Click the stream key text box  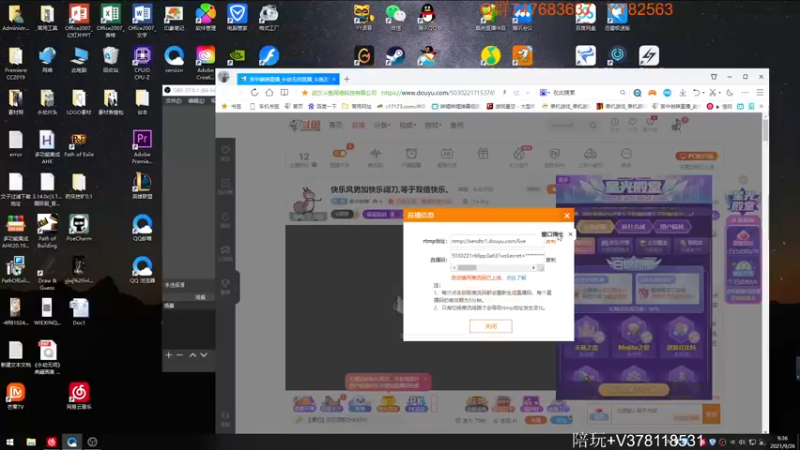(497, 256)
